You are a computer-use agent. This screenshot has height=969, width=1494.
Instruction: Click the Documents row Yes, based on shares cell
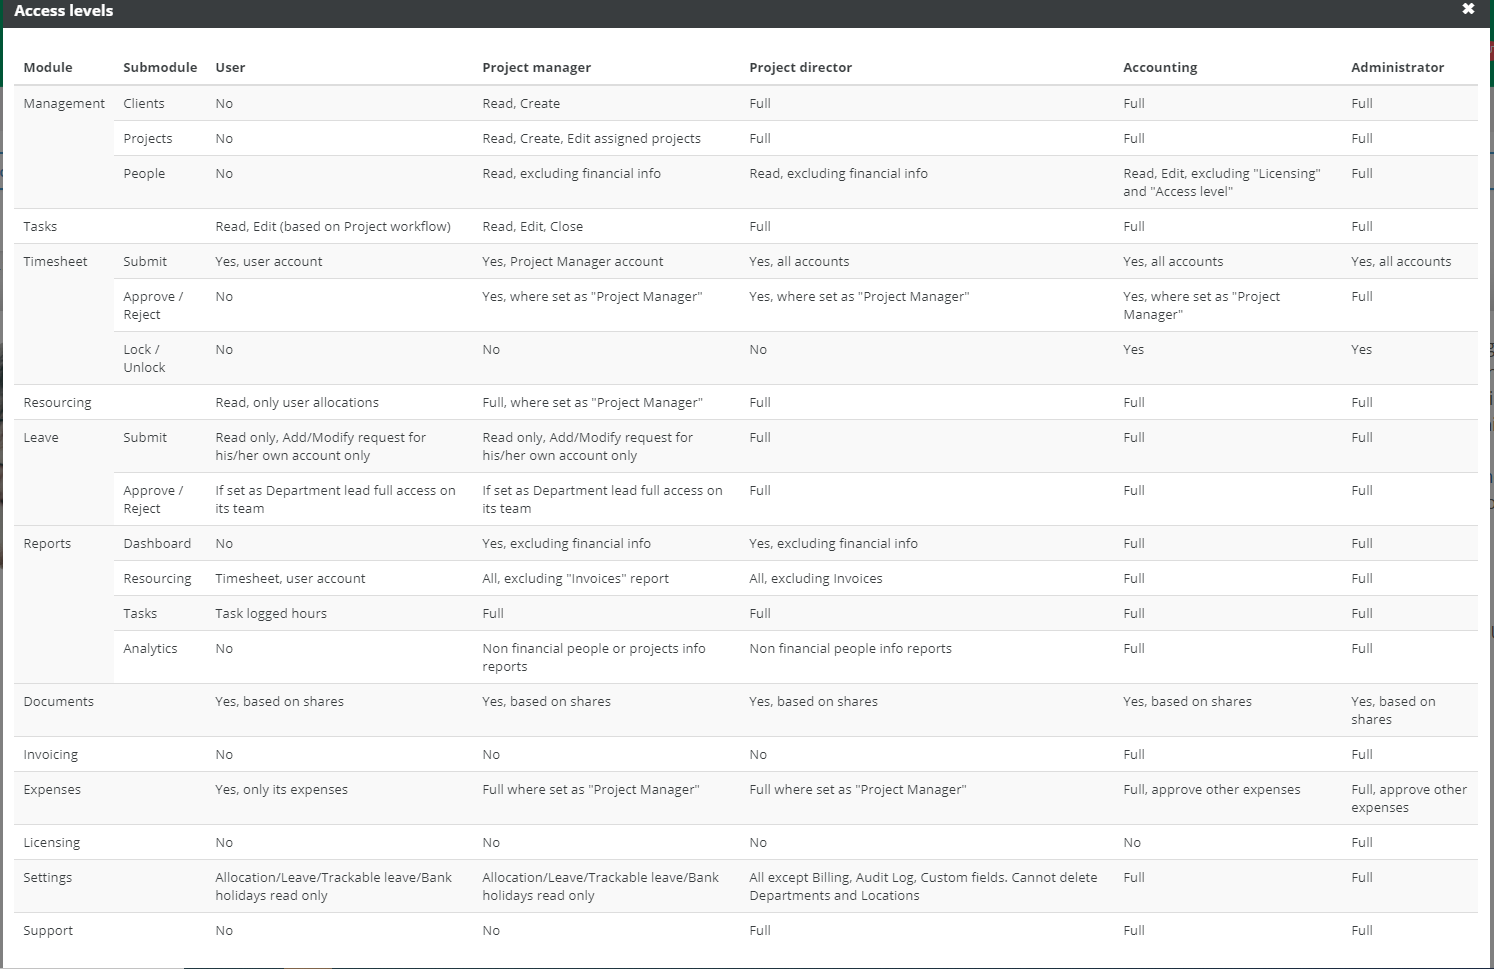(280, 701)
